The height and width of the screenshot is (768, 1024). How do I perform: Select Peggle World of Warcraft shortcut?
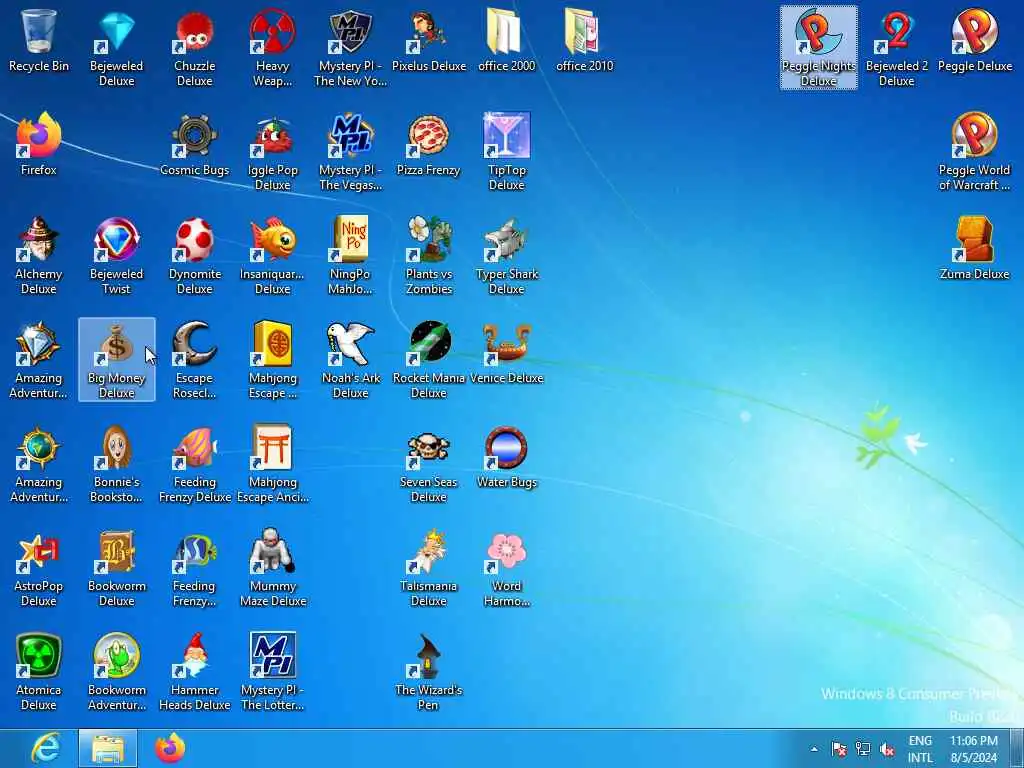click(x=974, y=152)
